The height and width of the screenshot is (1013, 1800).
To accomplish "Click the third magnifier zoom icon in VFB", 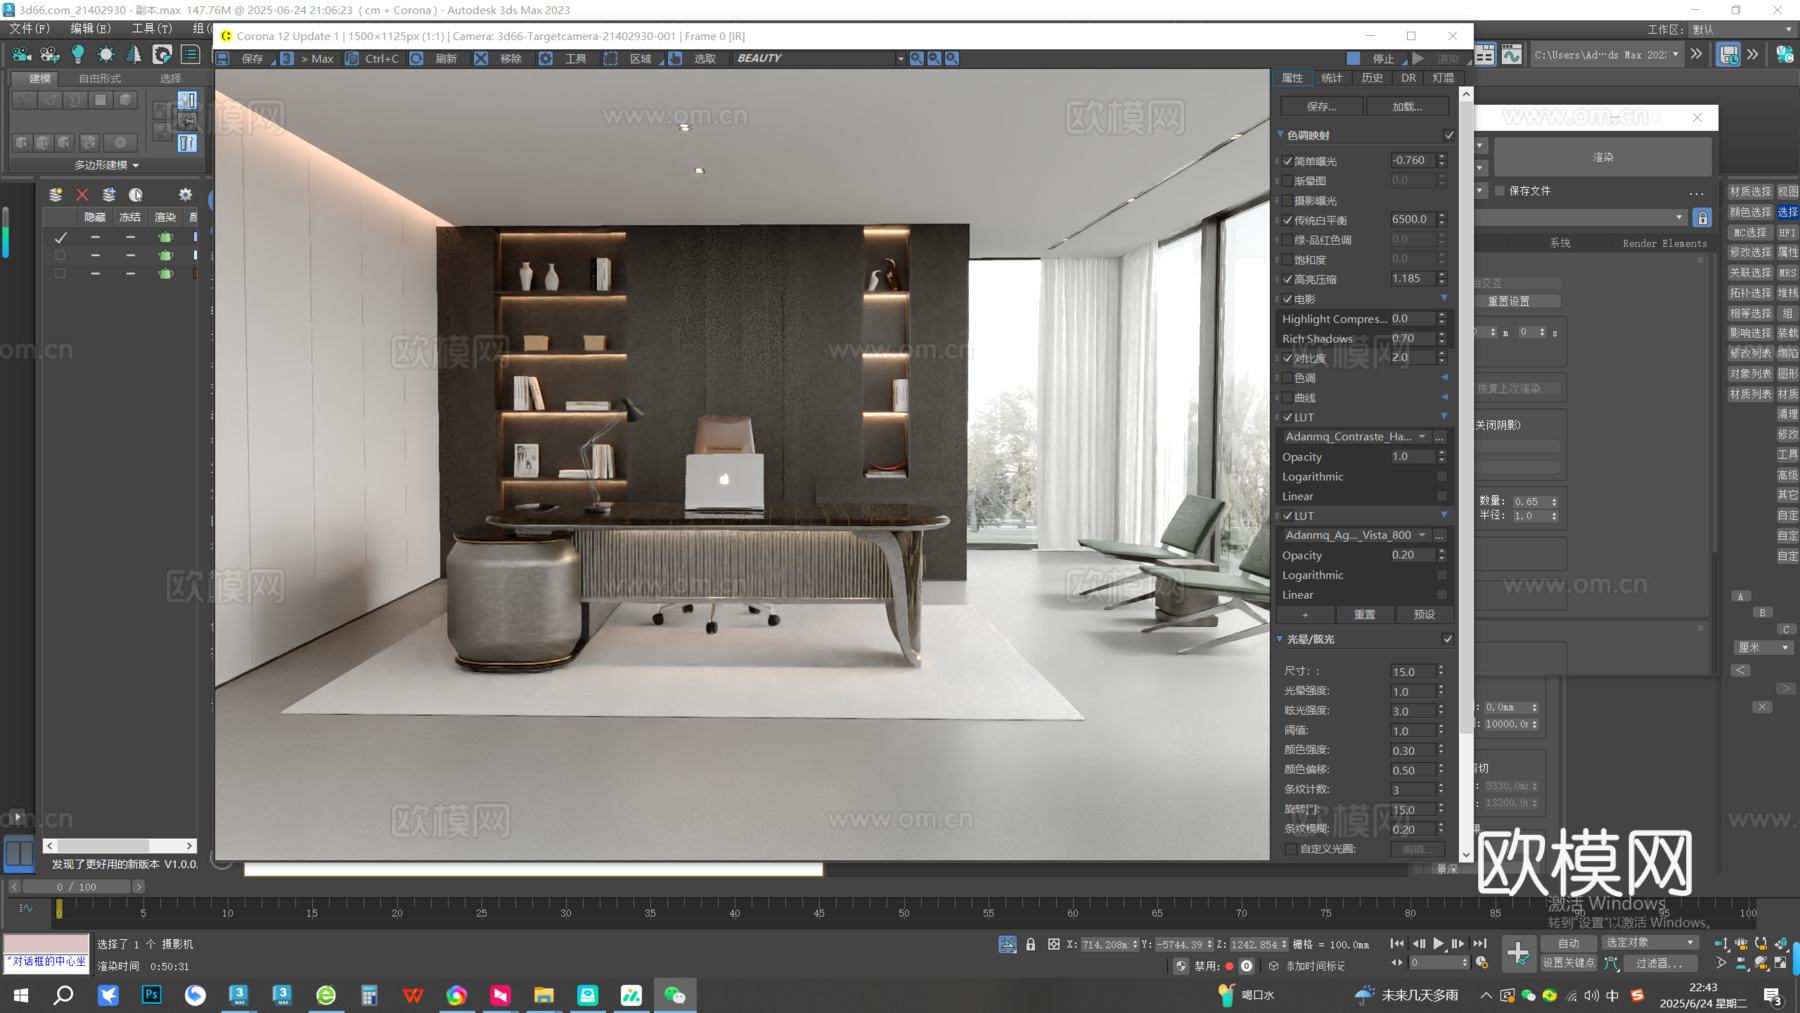I will 952,59.
